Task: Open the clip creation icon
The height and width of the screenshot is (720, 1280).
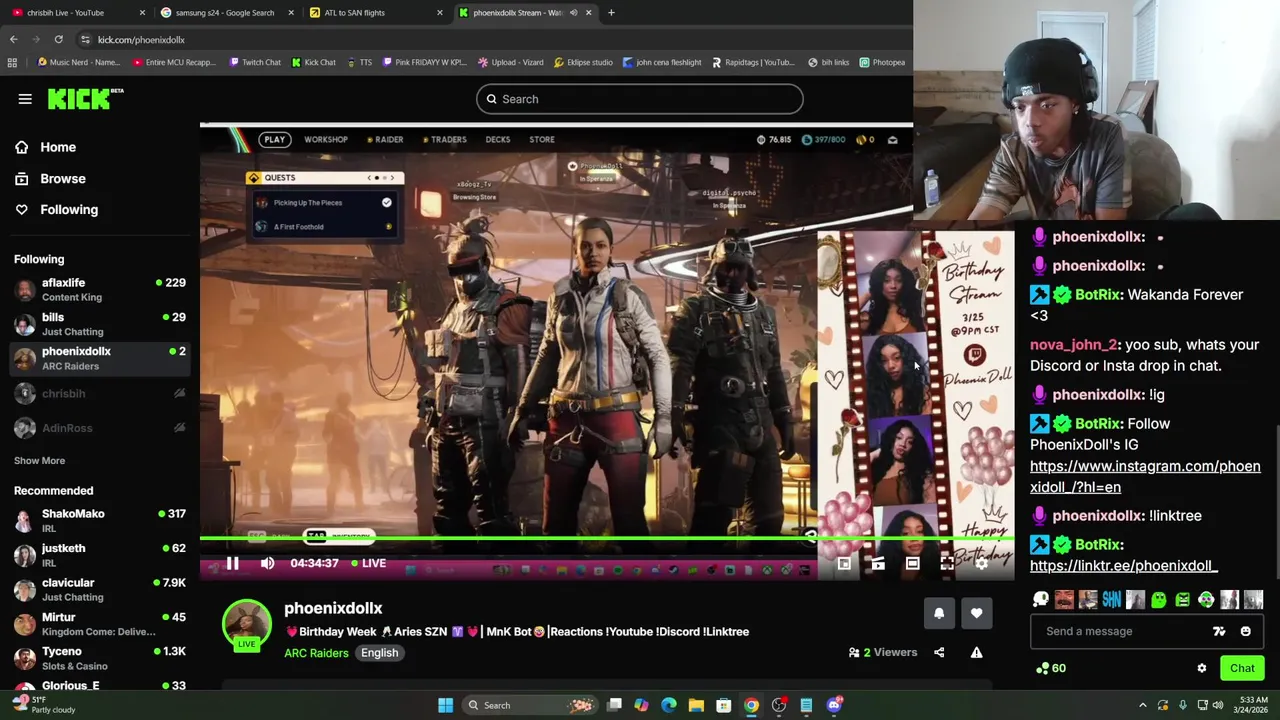Action: (x=878, y=564)
